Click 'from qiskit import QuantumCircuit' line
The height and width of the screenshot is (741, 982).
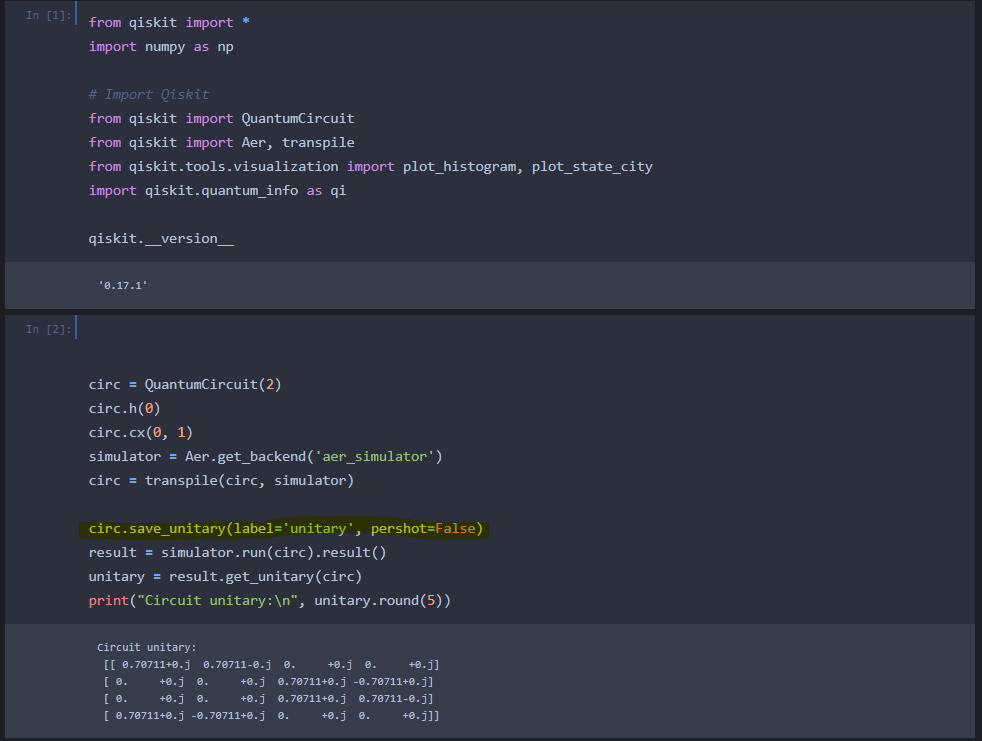221,118
